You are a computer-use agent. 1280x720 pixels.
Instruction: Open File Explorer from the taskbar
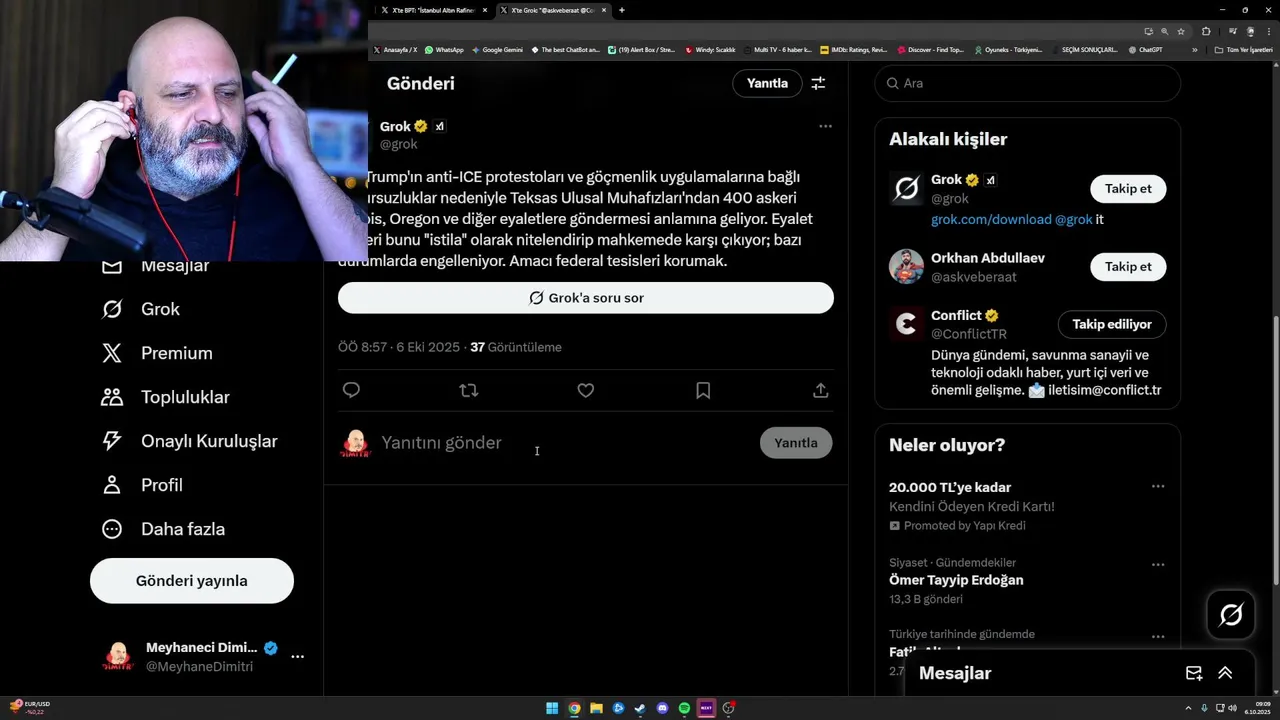(596, 708)
